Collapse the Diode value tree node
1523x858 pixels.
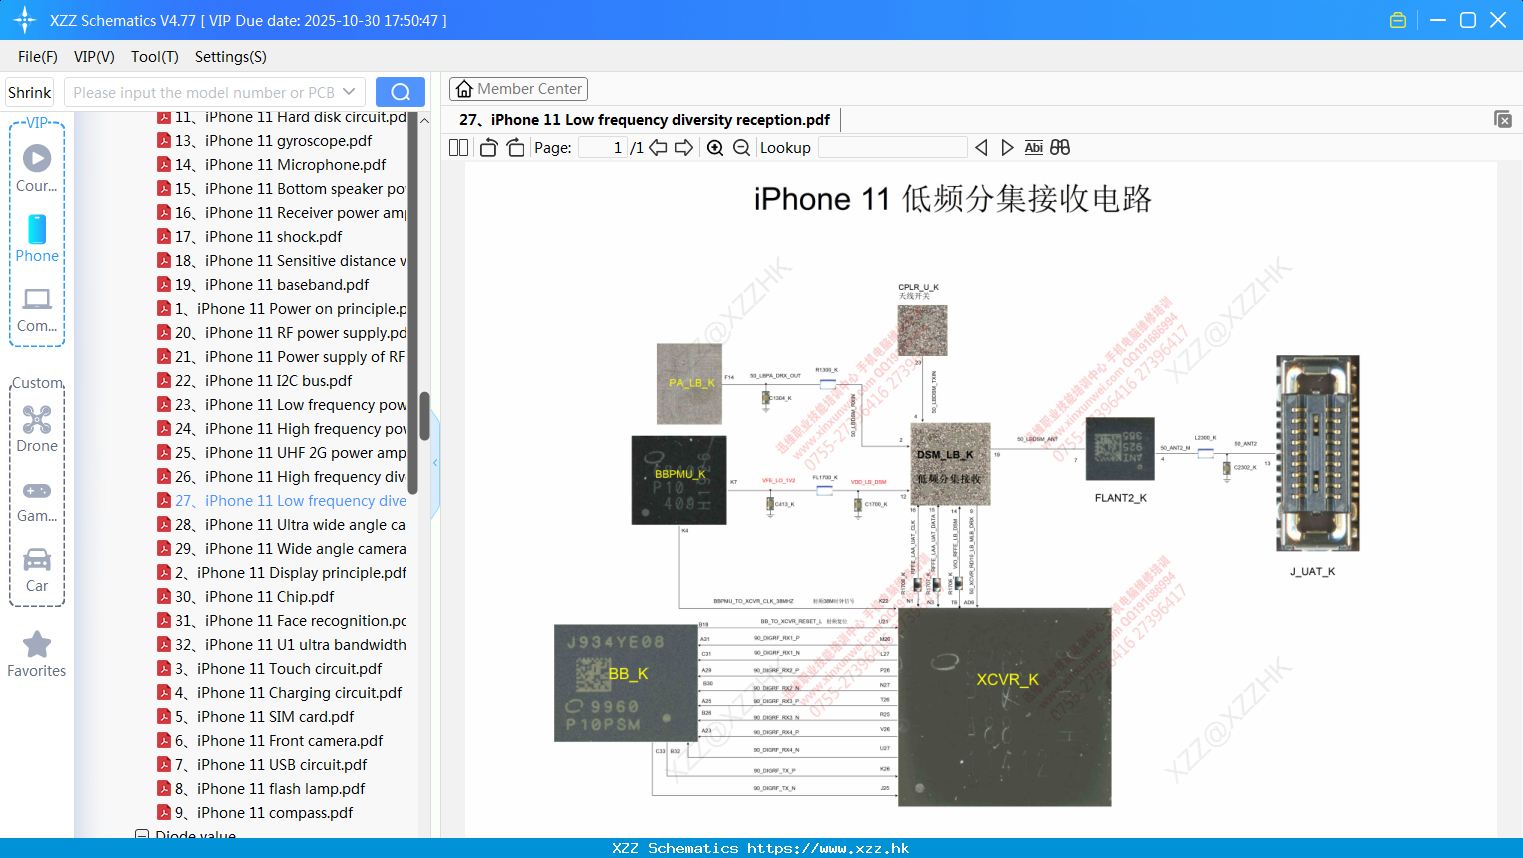point(142,835)
